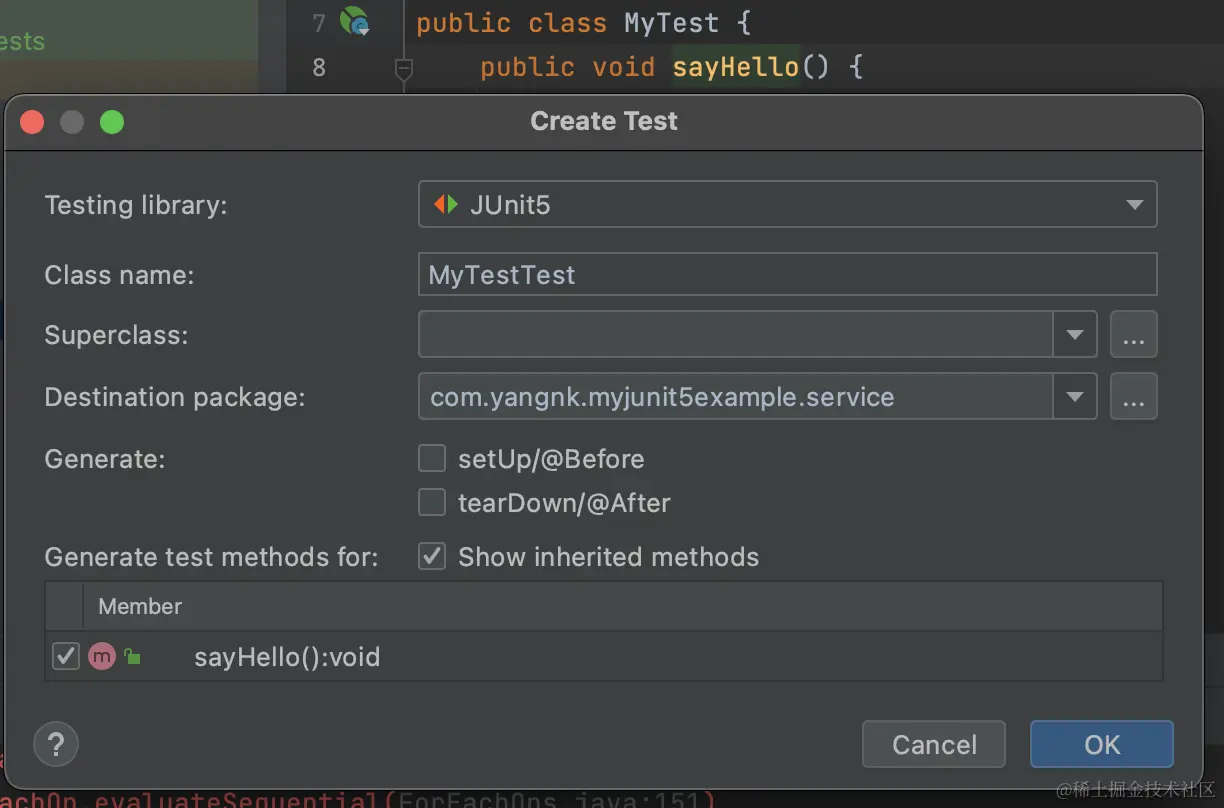
Task: Click the Superclass text field
Action: 736,335
